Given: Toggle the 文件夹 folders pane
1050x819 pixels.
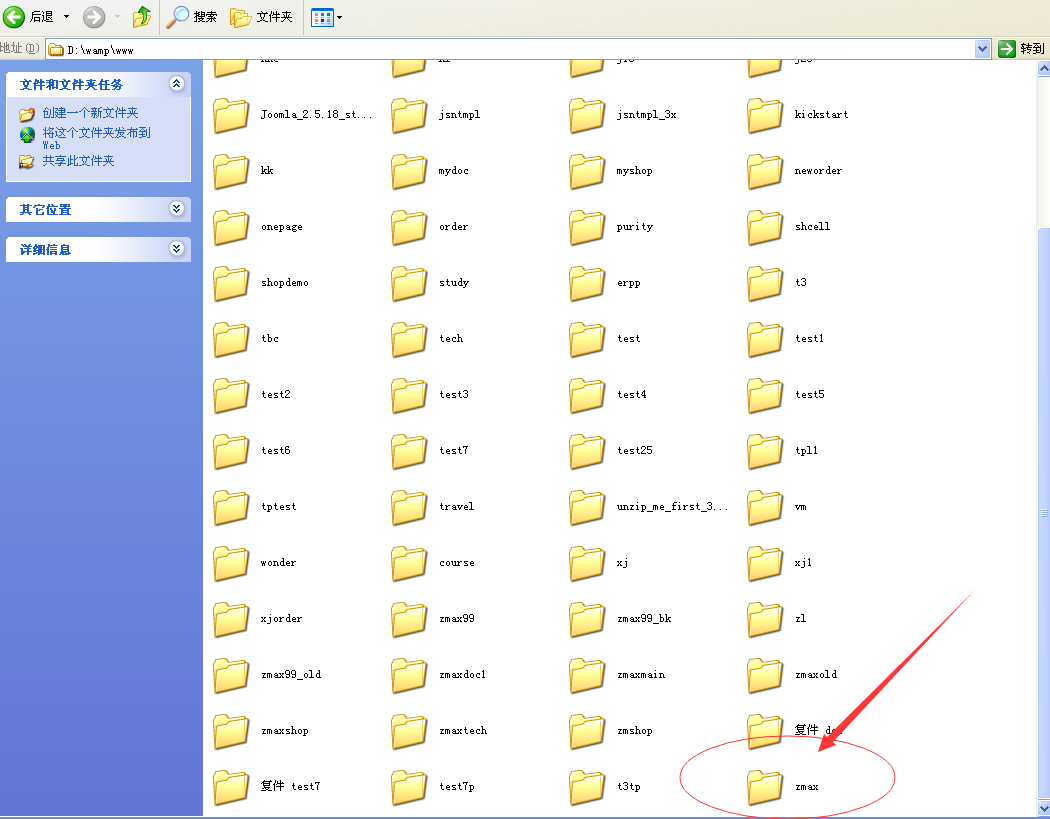Looking at the screenshot, I should point(261,17).
